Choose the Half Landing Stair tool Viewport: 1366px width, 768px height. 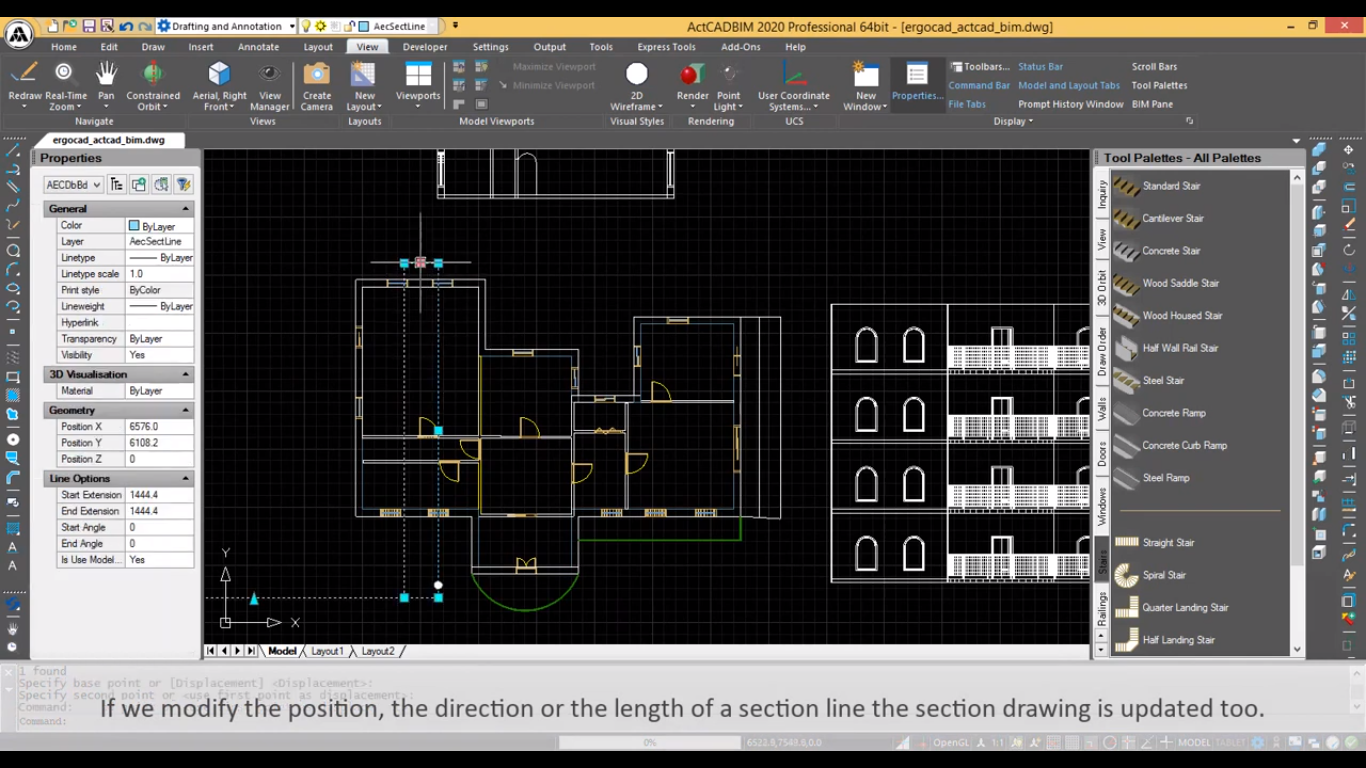pos(1179,640)
